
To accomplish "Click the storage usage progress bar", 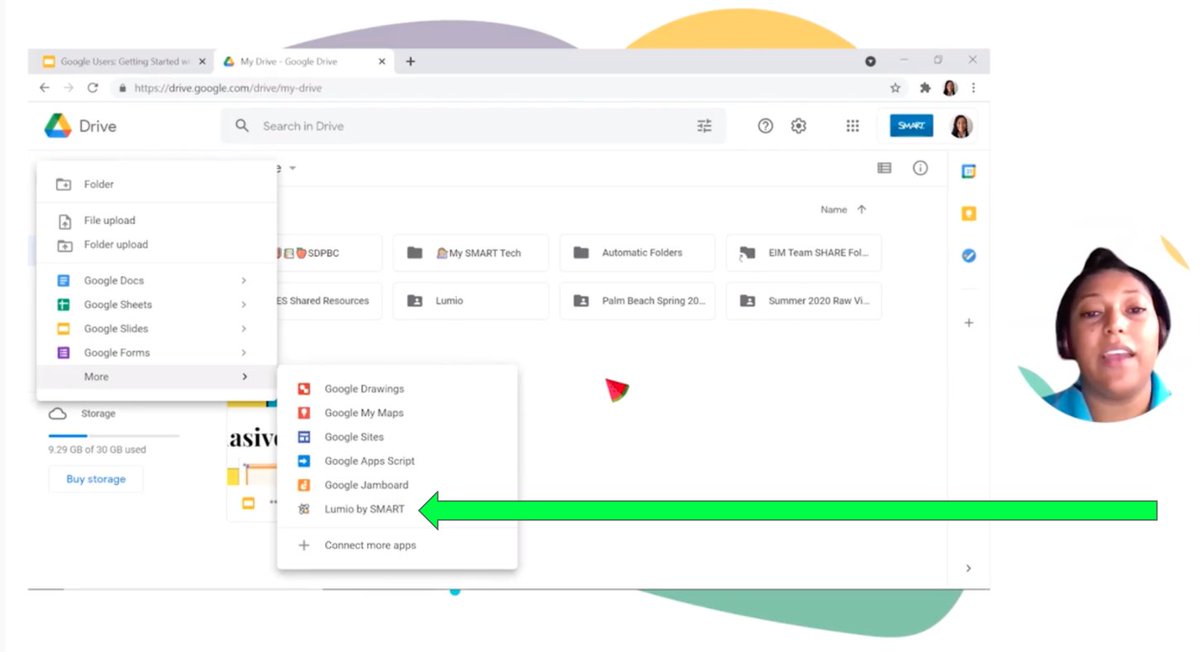I will tap(114, 436).
